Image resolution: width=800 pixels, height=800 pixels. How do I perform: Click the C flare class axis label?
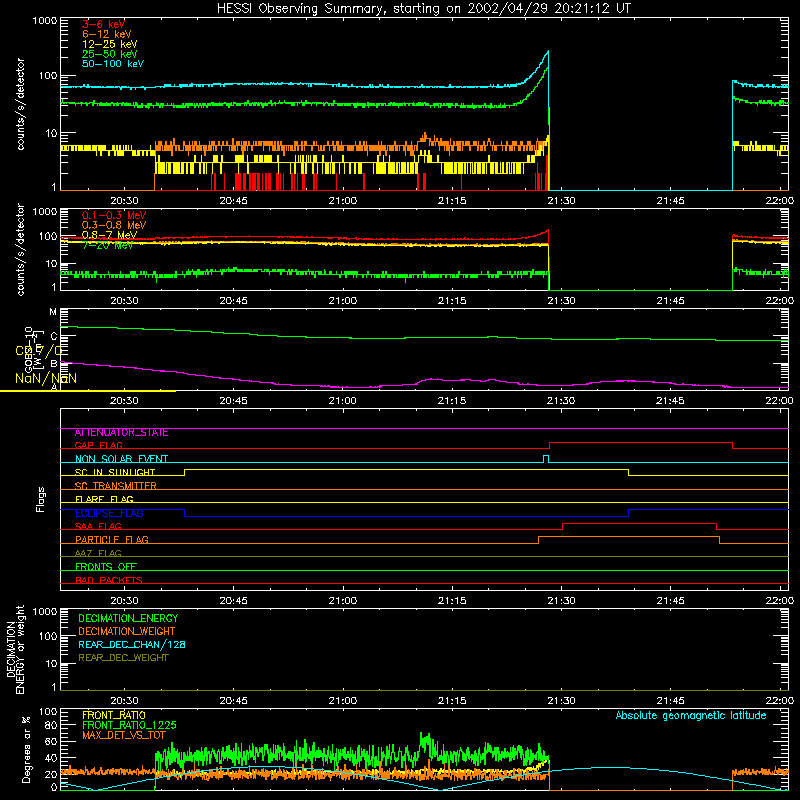pyautogui.click(x=54, y=336)
